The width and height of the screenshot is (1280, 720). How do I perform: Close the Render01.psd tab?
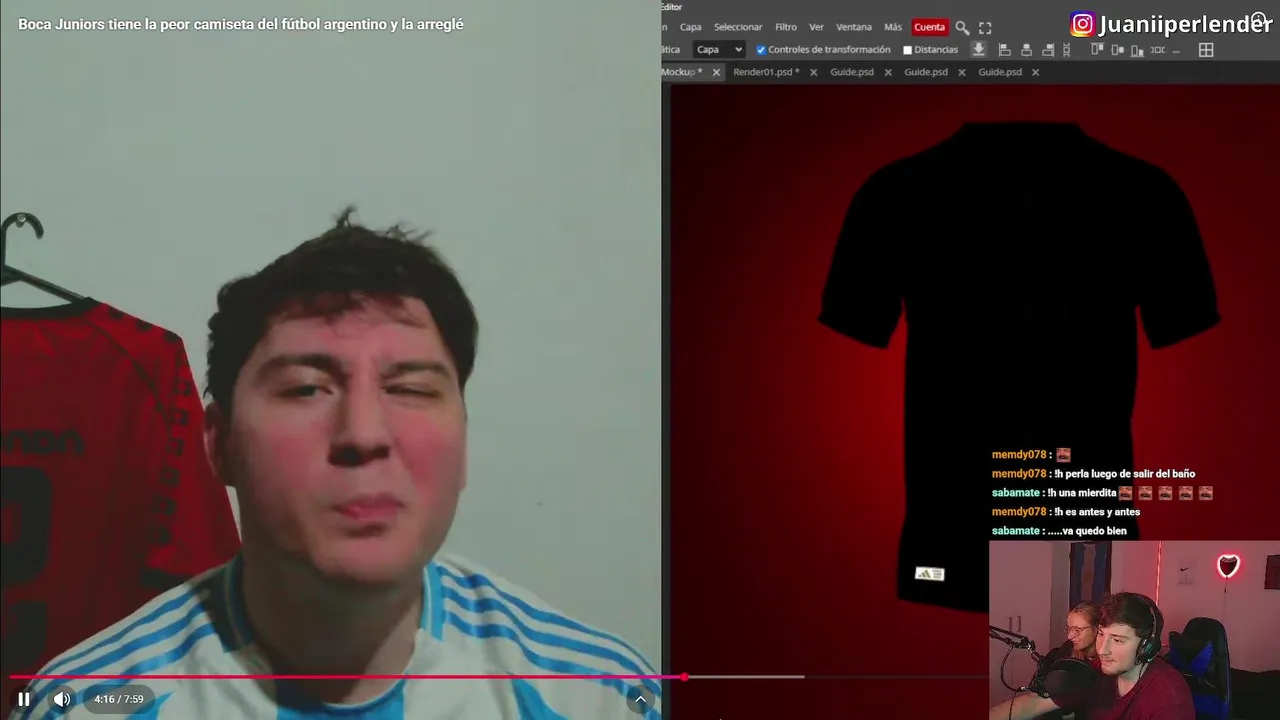coord(813,72)
